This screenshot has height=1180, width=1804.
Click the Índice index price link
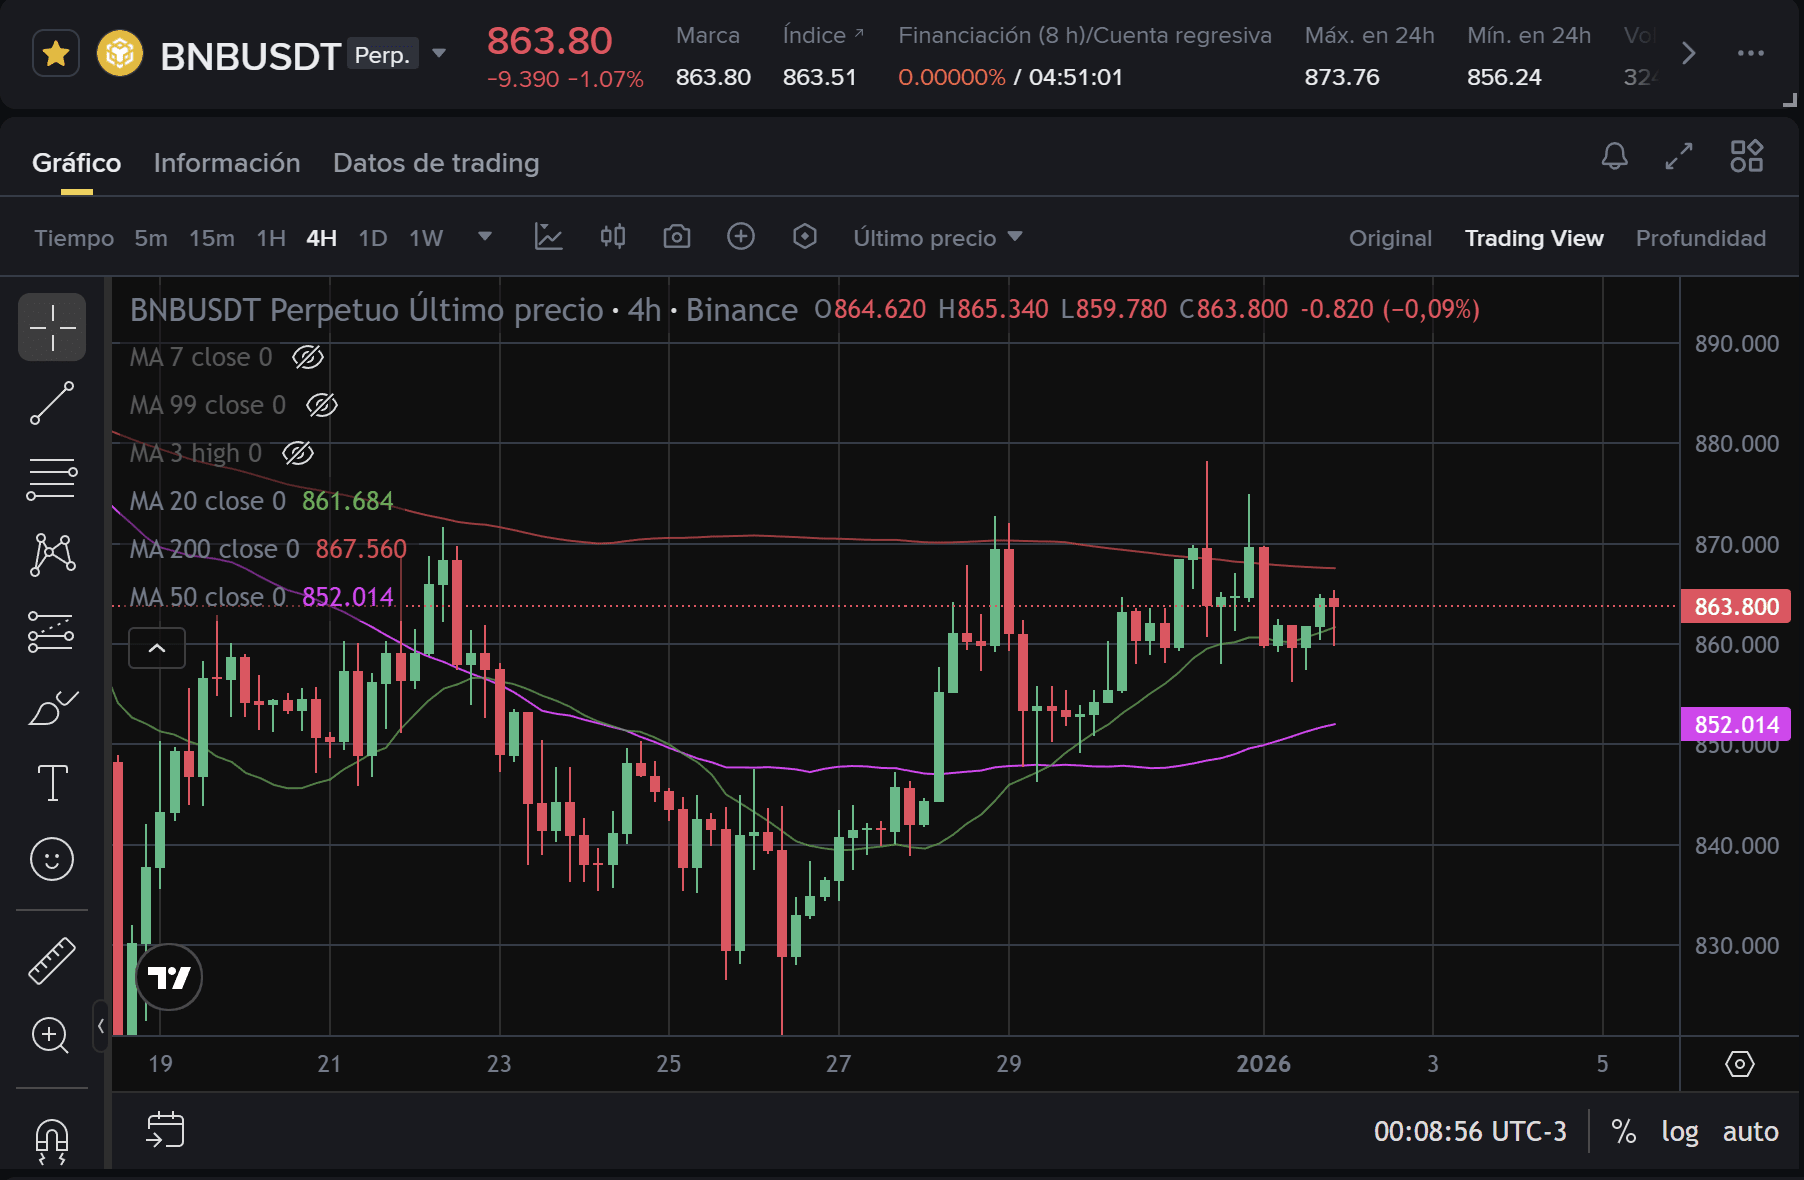coord(823,35)
